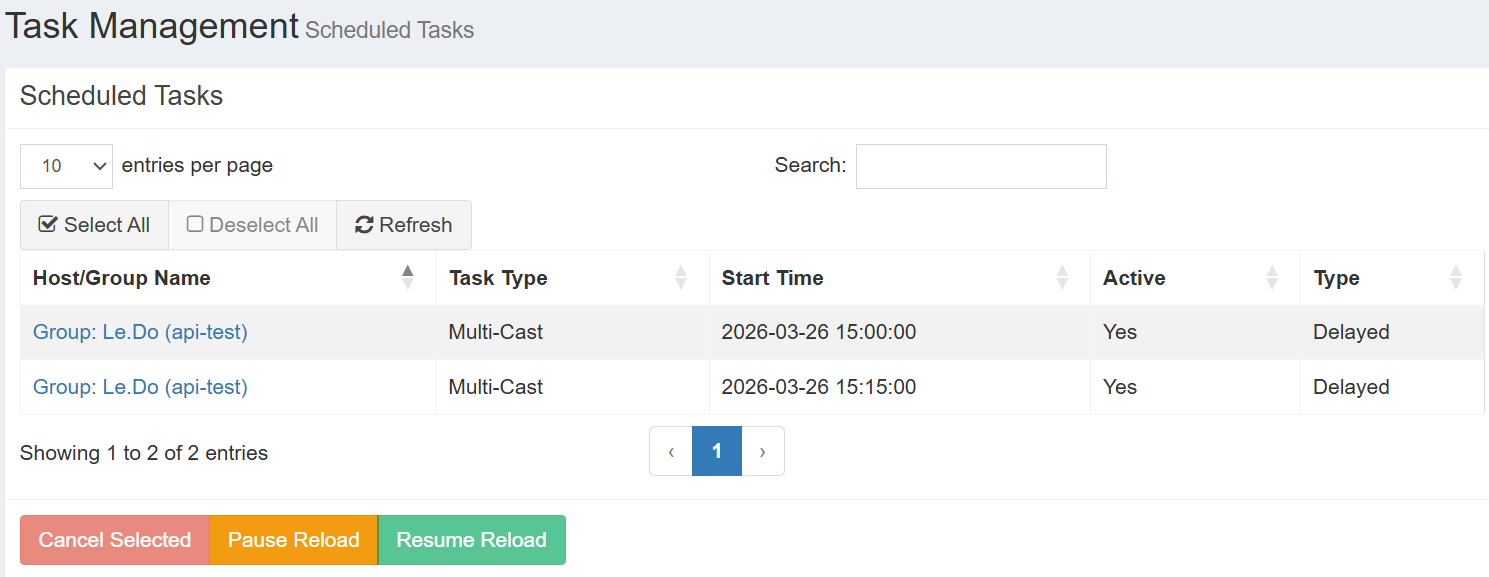
Task: Toggle Deselect All to clear selections
Action: tap(252, 224)
